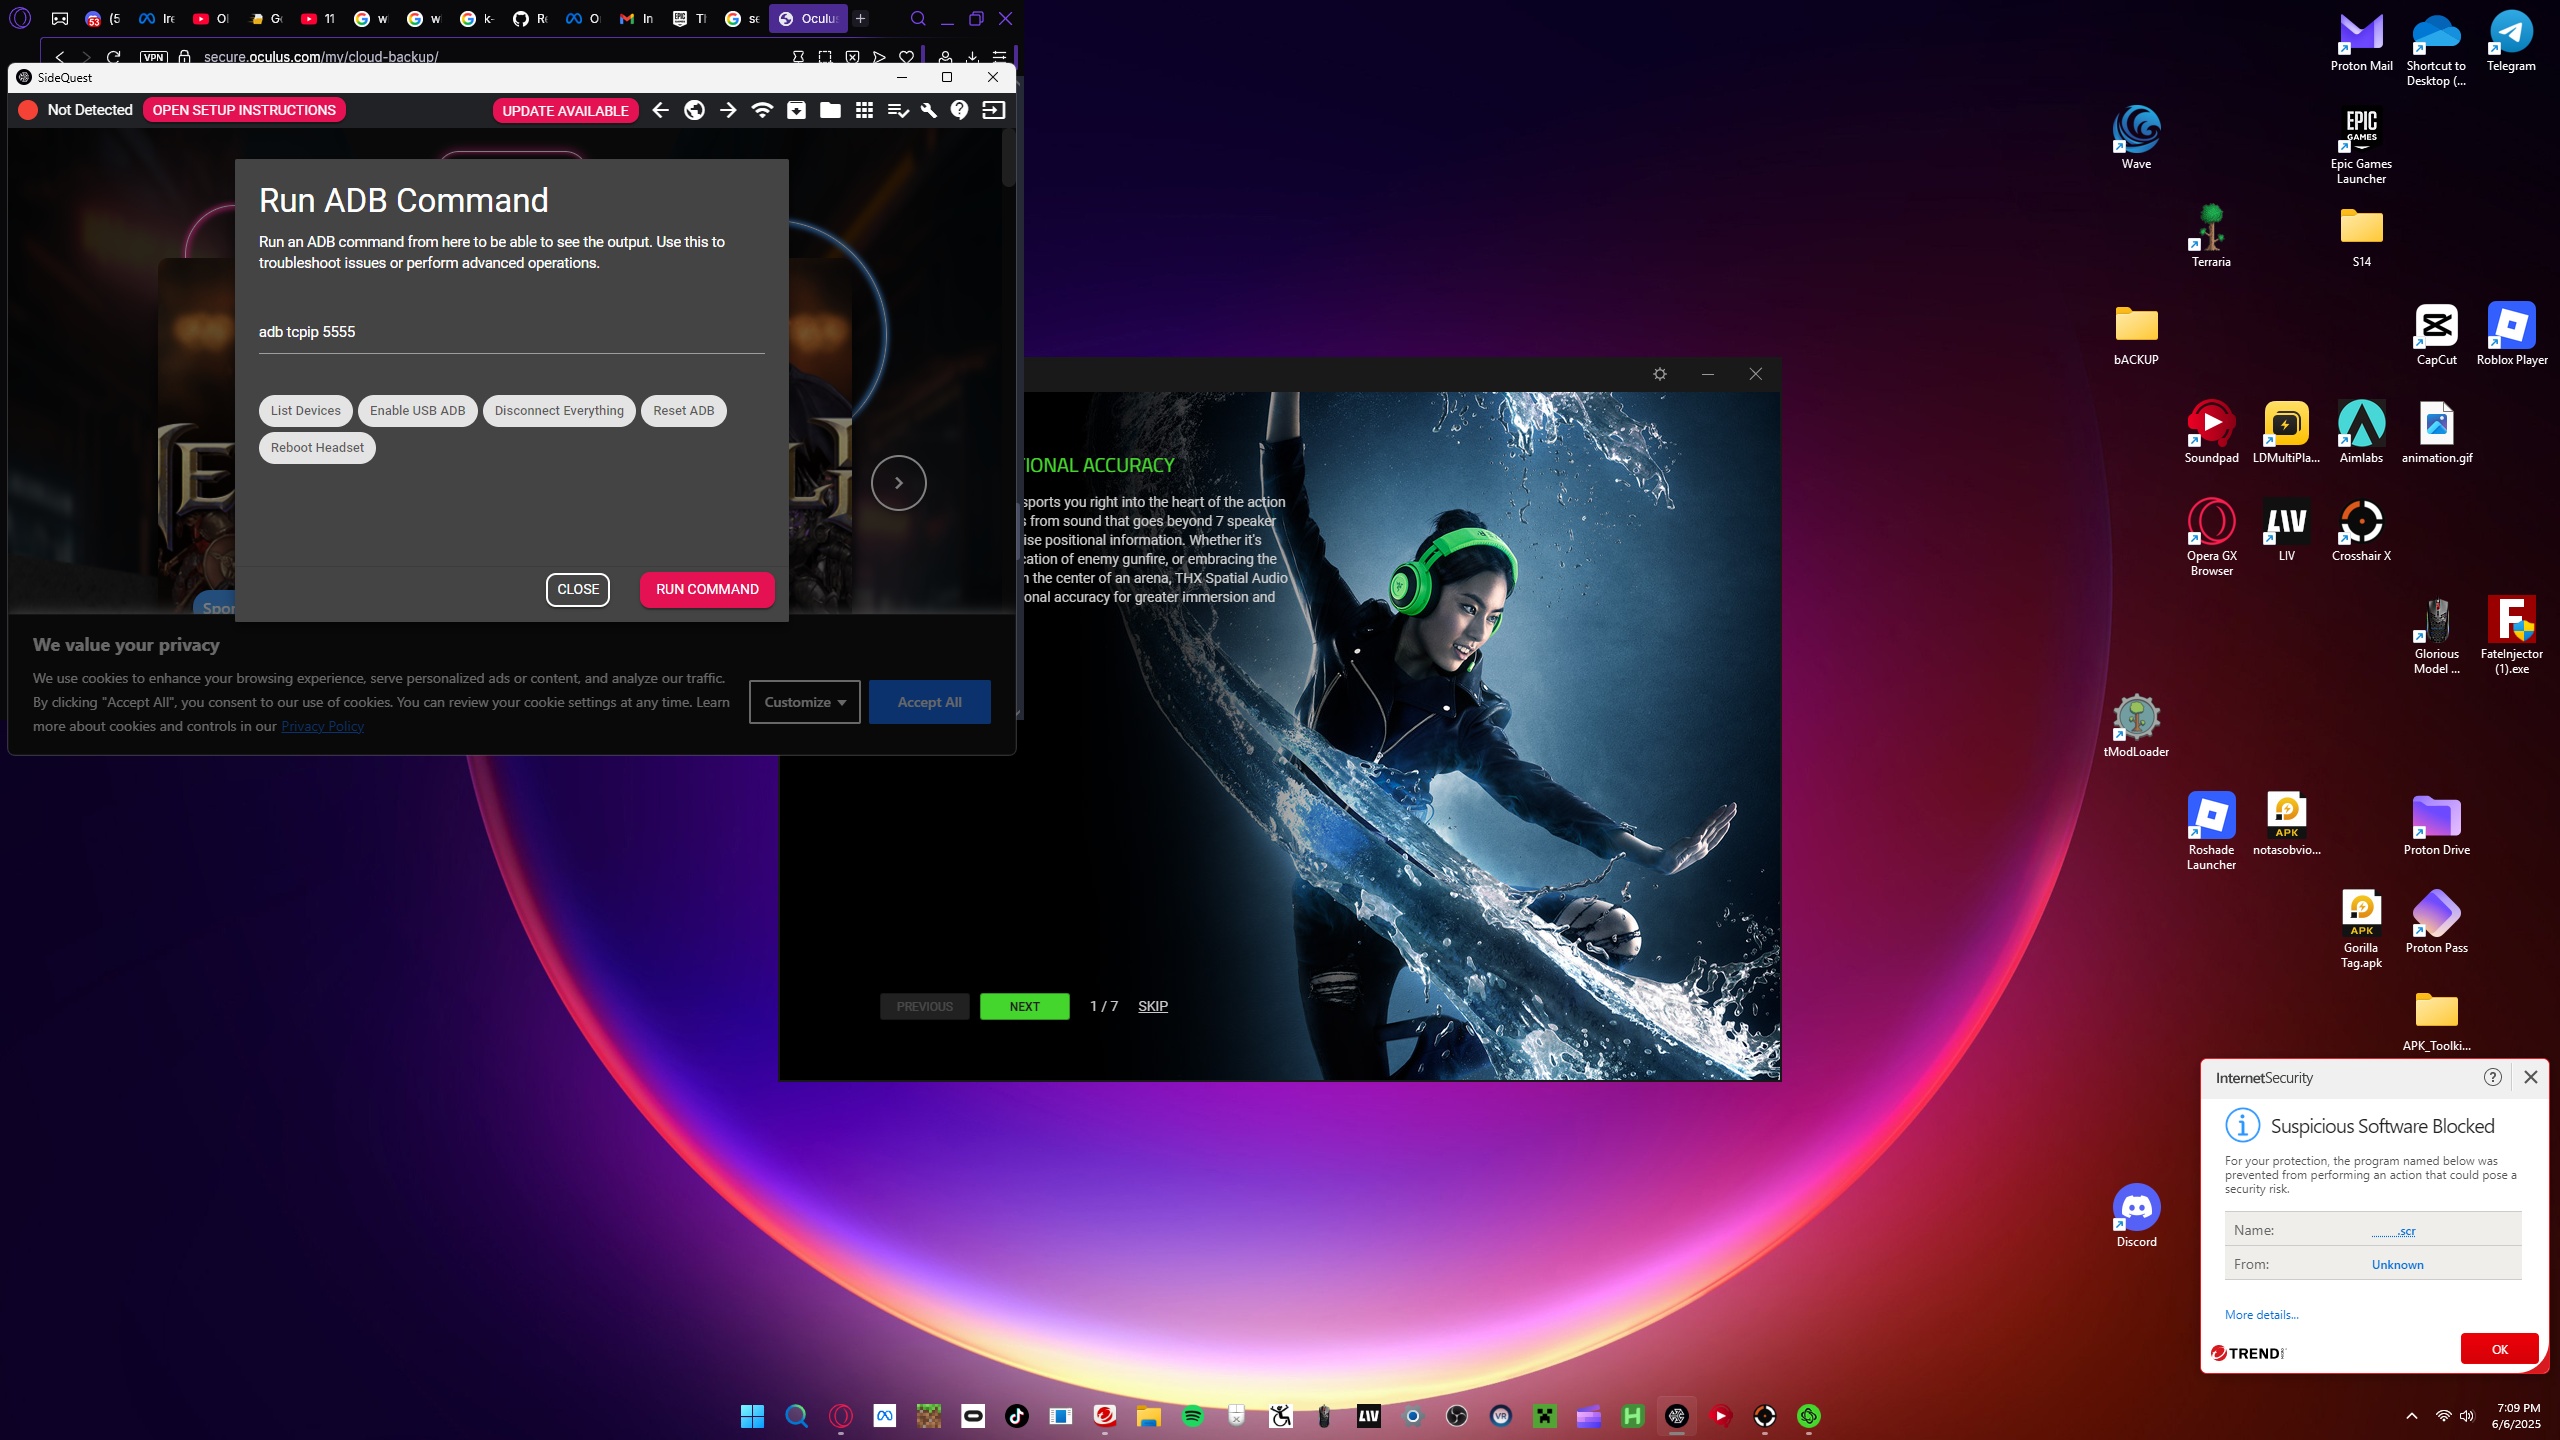Open the wrench device tools in SideQuest
The height and width of the screenshot is (1440, 2560).
[x=929, y=110]
